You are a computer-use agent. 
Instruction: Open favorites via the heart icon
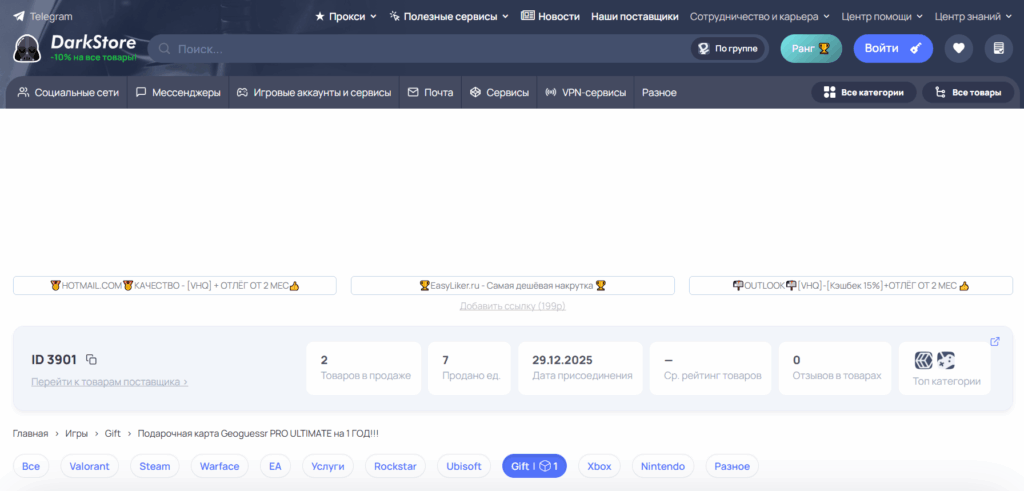click(959, 49)
